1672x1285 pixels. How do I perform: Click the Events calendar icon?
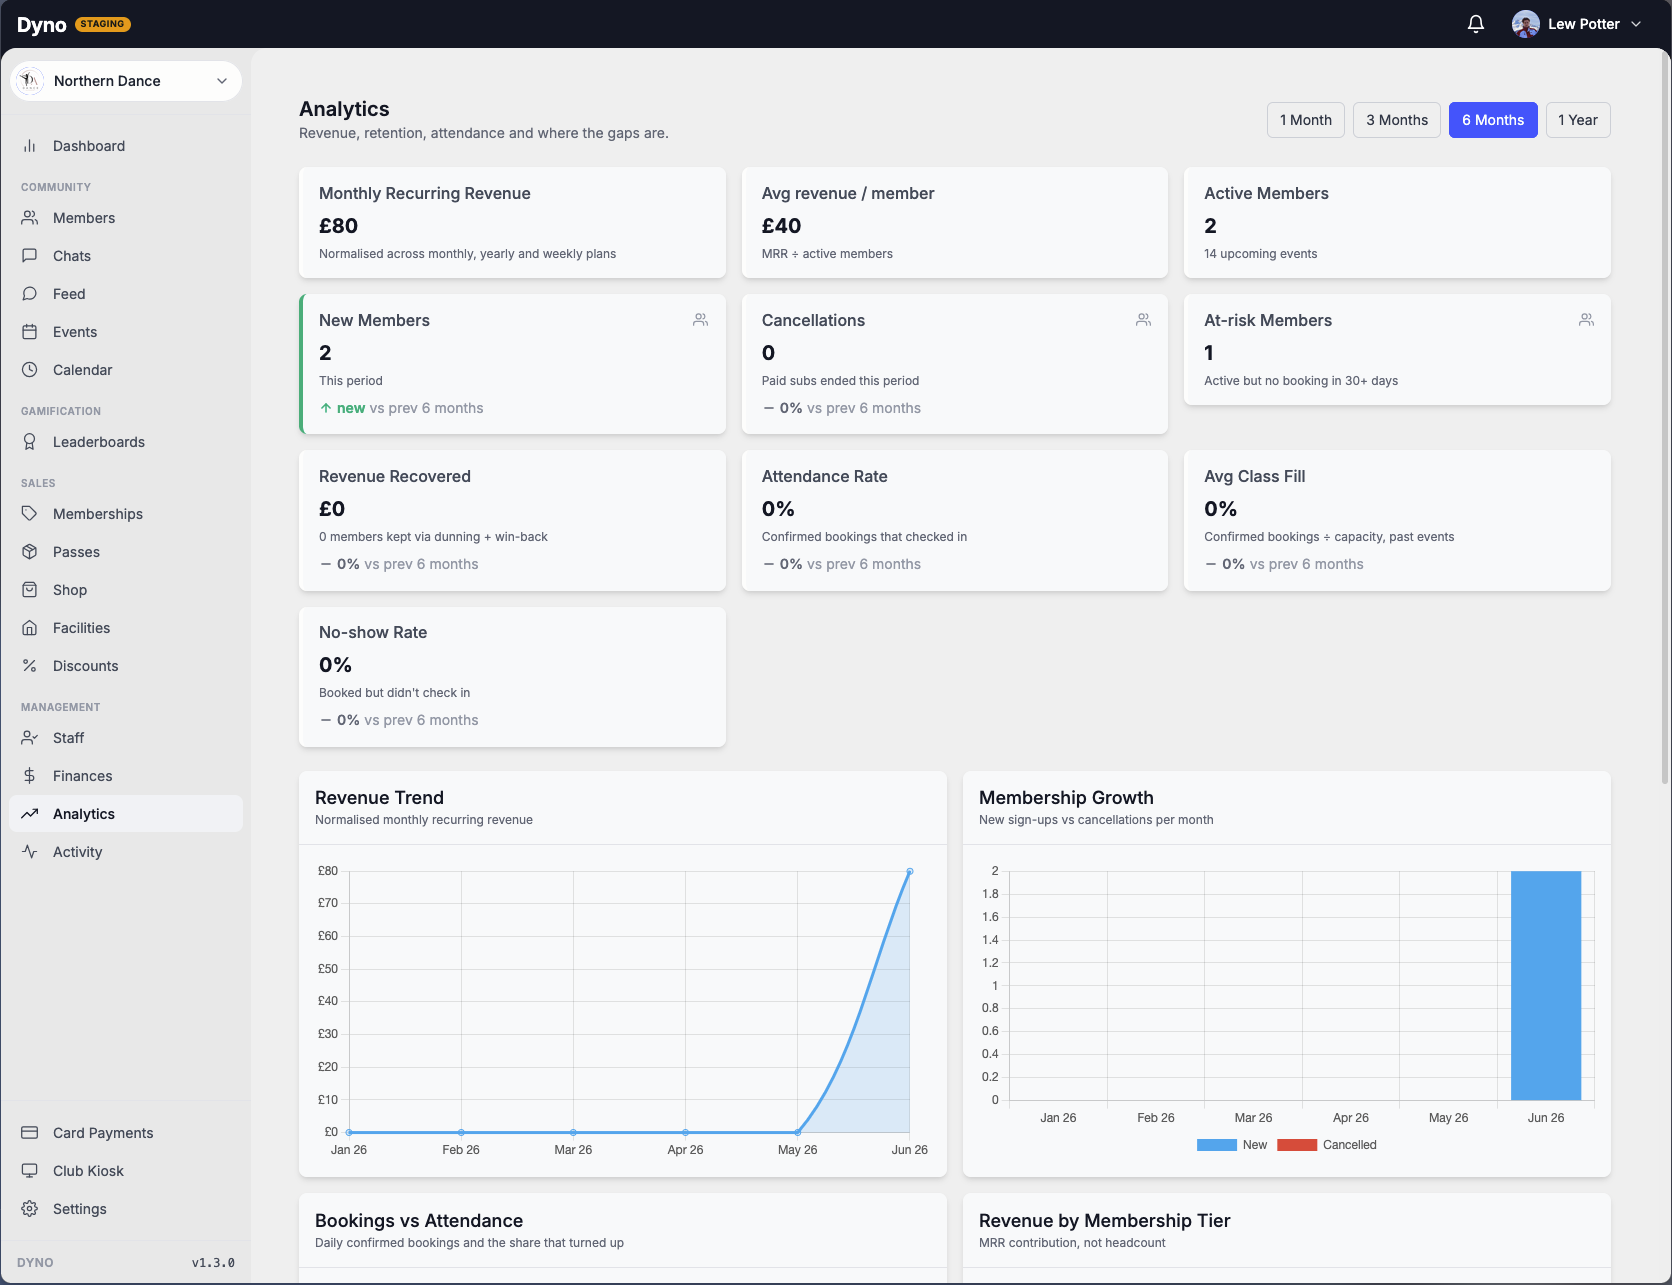pos(30,332)
